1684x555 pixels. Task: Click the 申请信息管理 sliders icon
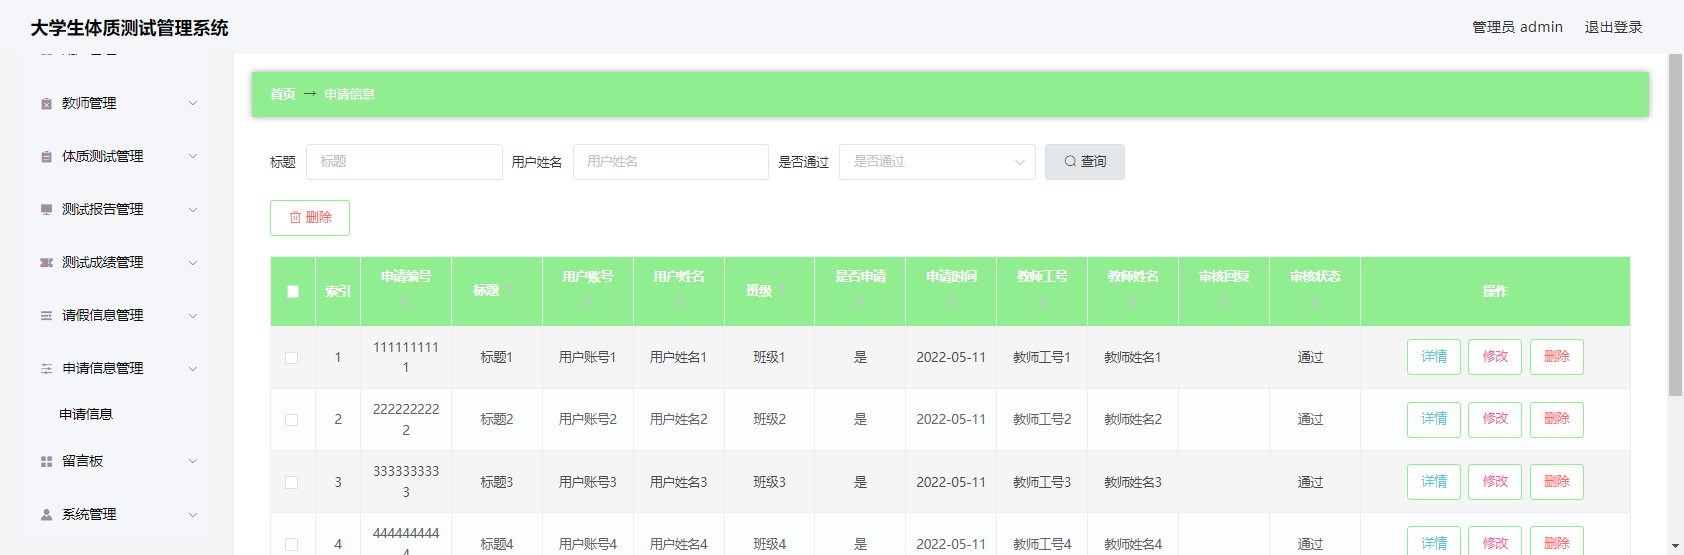click(46, 368)
